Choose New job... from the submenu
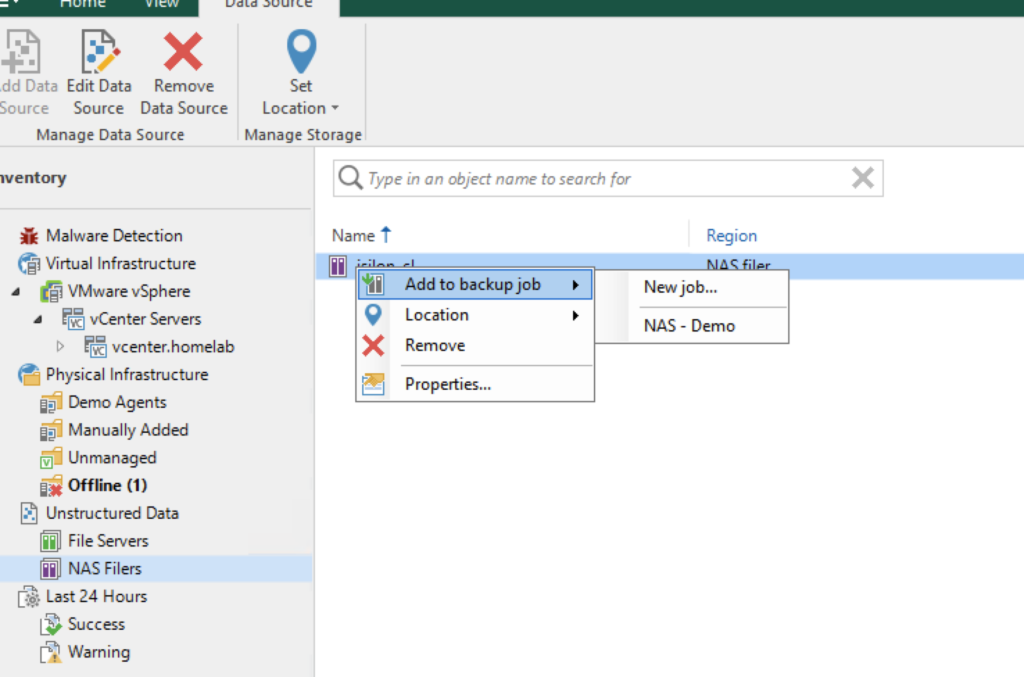 pyautogui.click(x=680, y=287)
